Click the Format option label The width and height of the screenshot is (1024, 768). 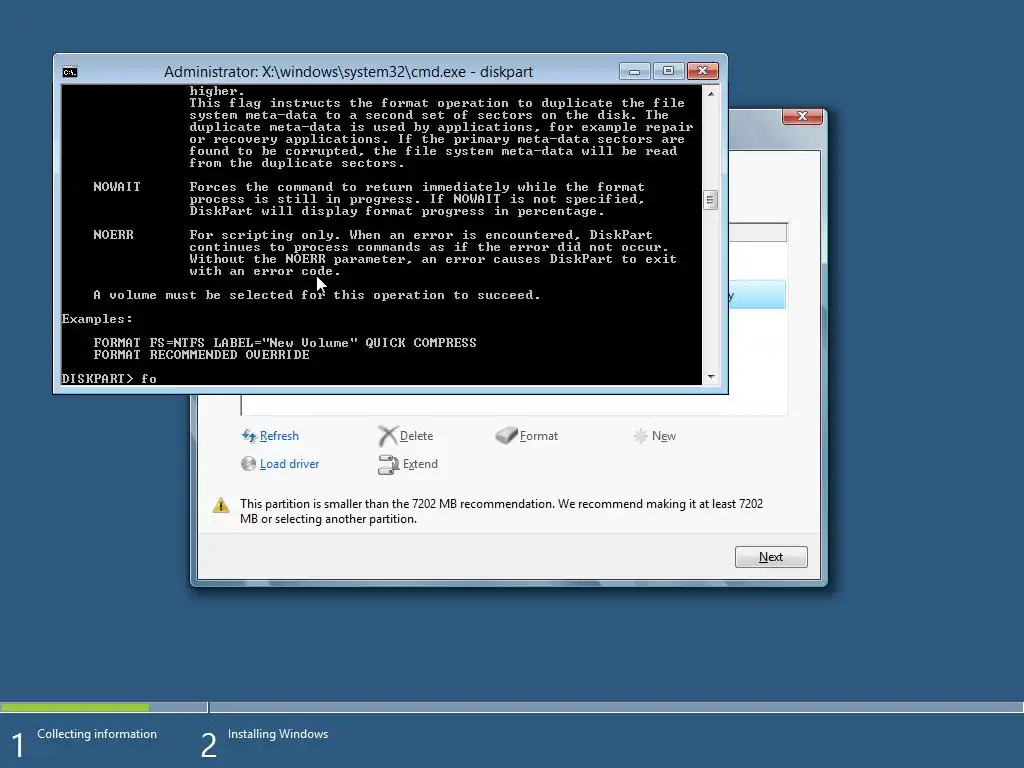pos(539,436)
